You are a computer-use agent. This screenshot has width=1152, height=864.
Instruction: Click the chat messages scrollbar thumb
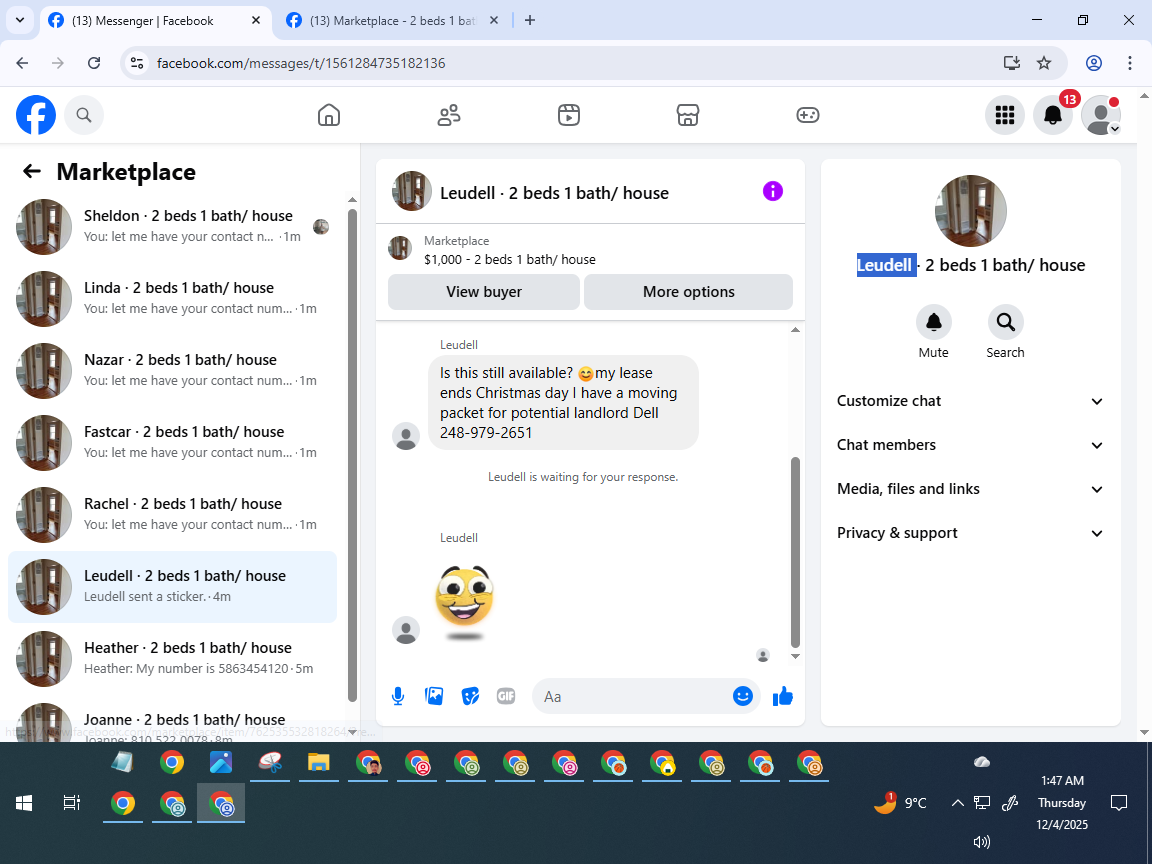click(795, 551)
